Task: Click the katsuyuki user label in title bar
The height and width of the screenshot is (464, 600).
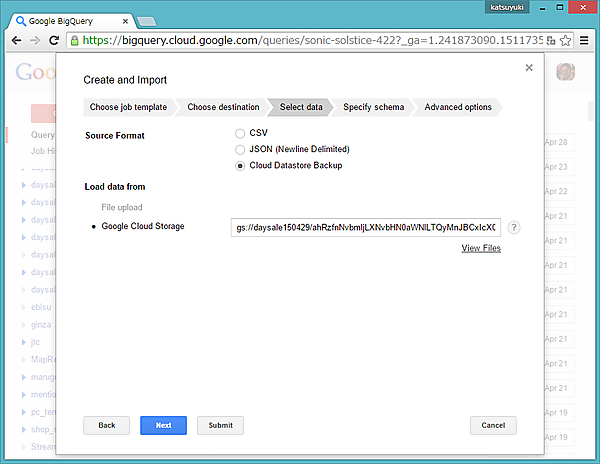Action: (x=507, y=7)
